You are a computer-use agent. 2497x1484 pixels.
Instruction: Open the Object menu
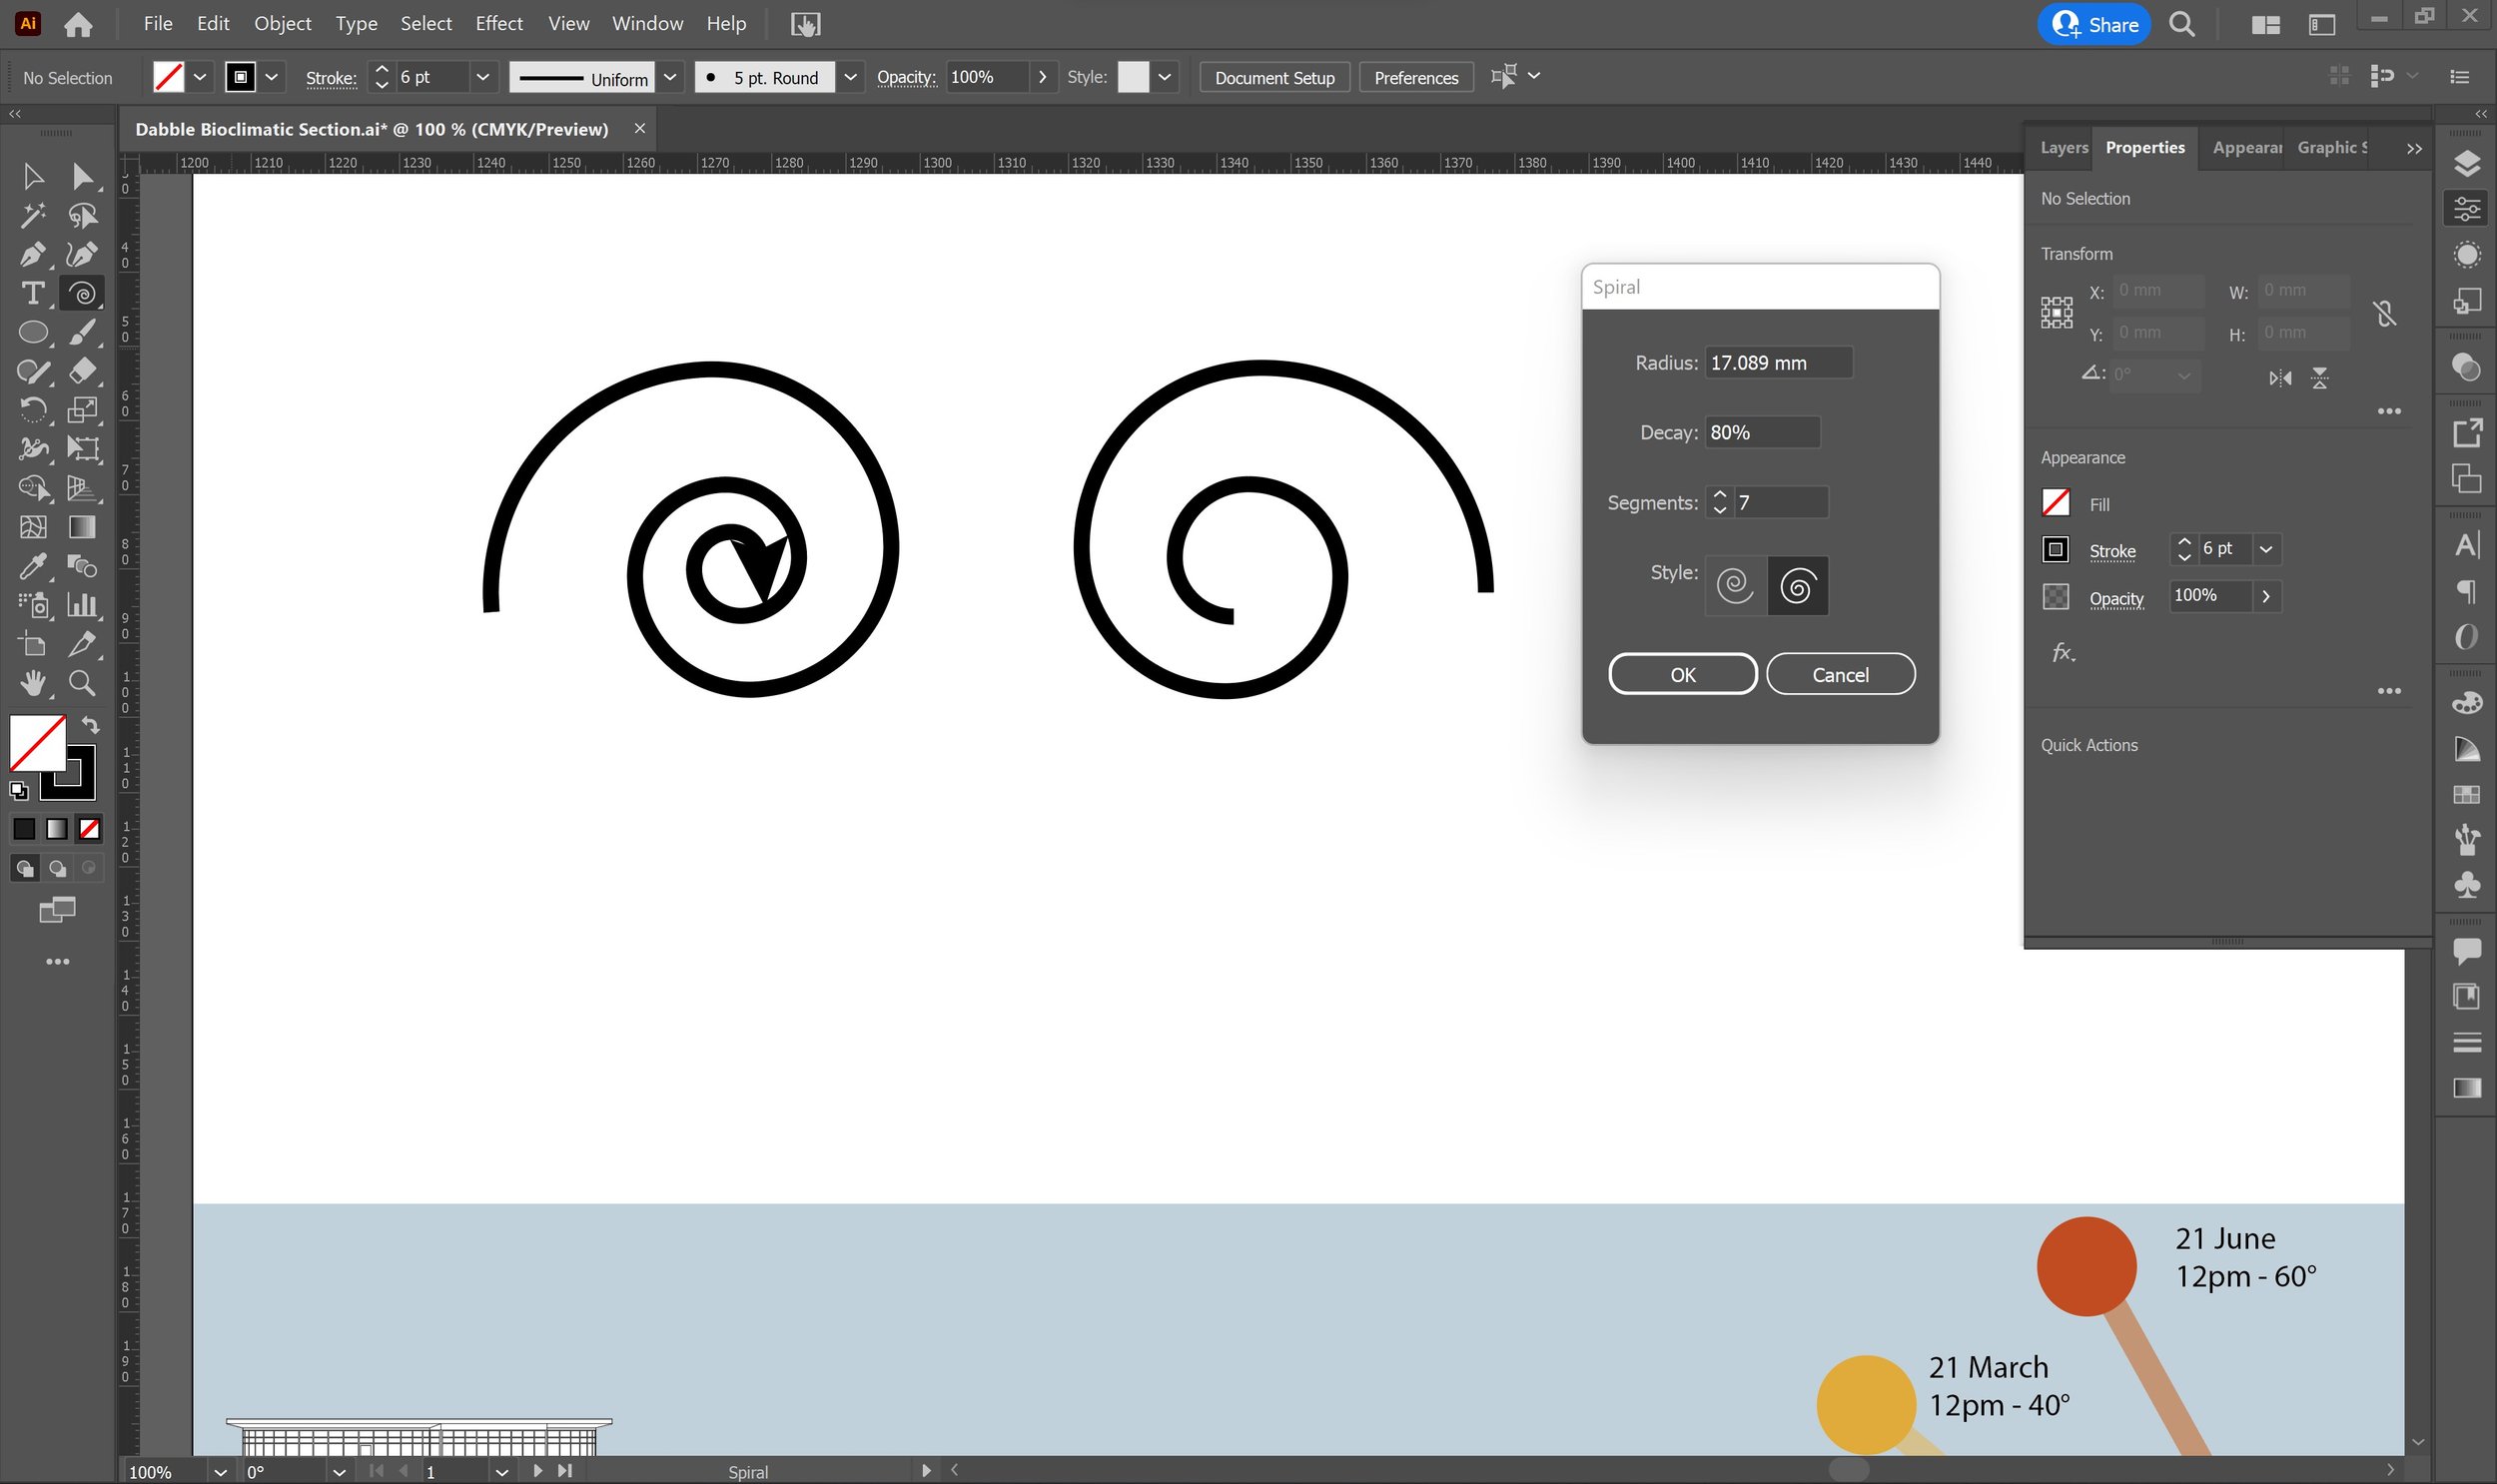[282, 23]
